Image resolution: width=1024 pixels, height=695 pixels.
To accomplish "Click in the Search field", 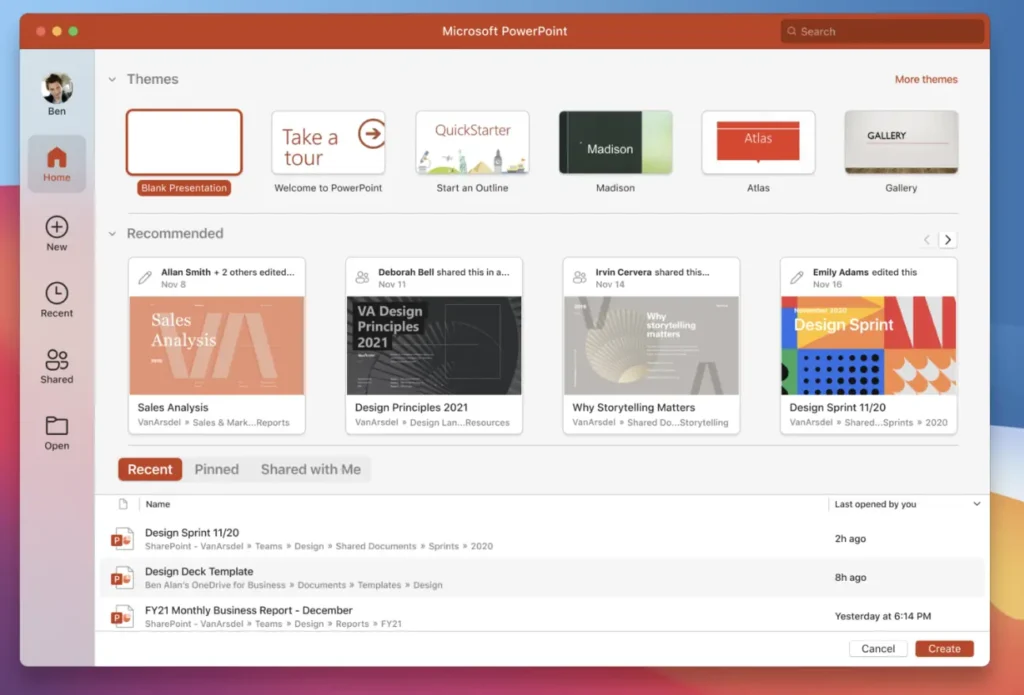I will tap(882, 31).
